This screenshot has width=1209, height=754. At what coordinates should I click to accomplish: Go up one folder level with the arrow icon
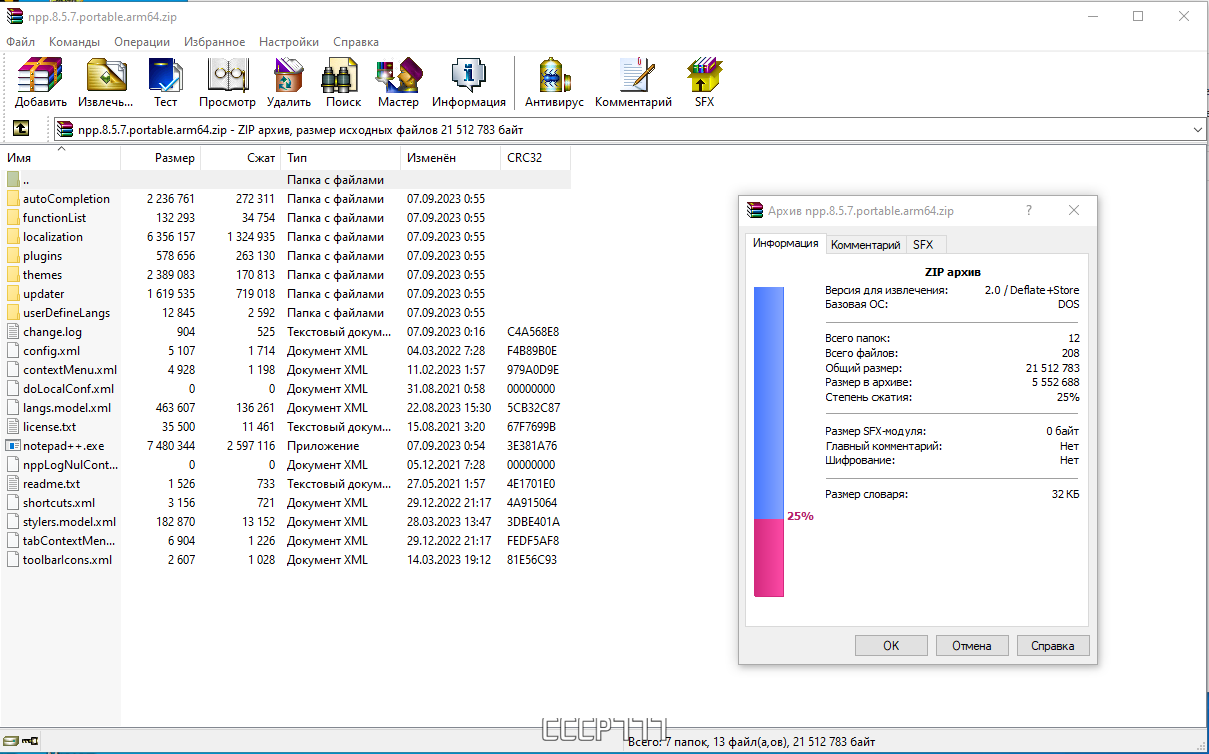point(21,129)
